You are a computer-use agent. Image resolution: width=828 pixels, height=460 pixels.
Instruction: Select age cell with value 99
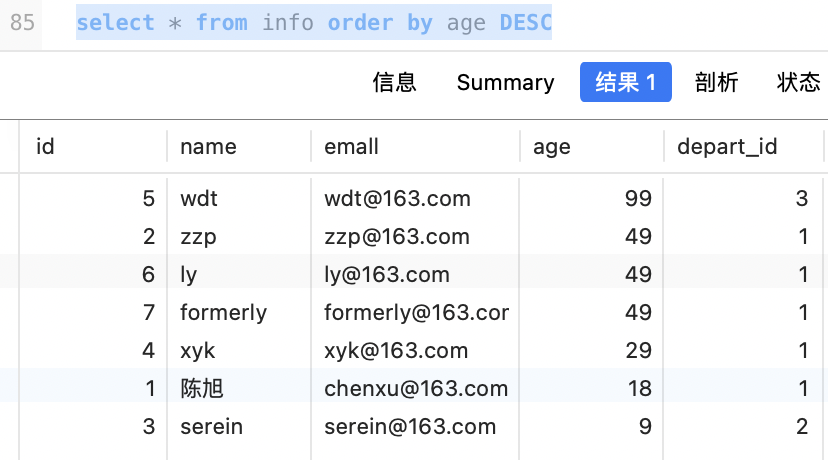pyautogui.click(x=637, y=199)
